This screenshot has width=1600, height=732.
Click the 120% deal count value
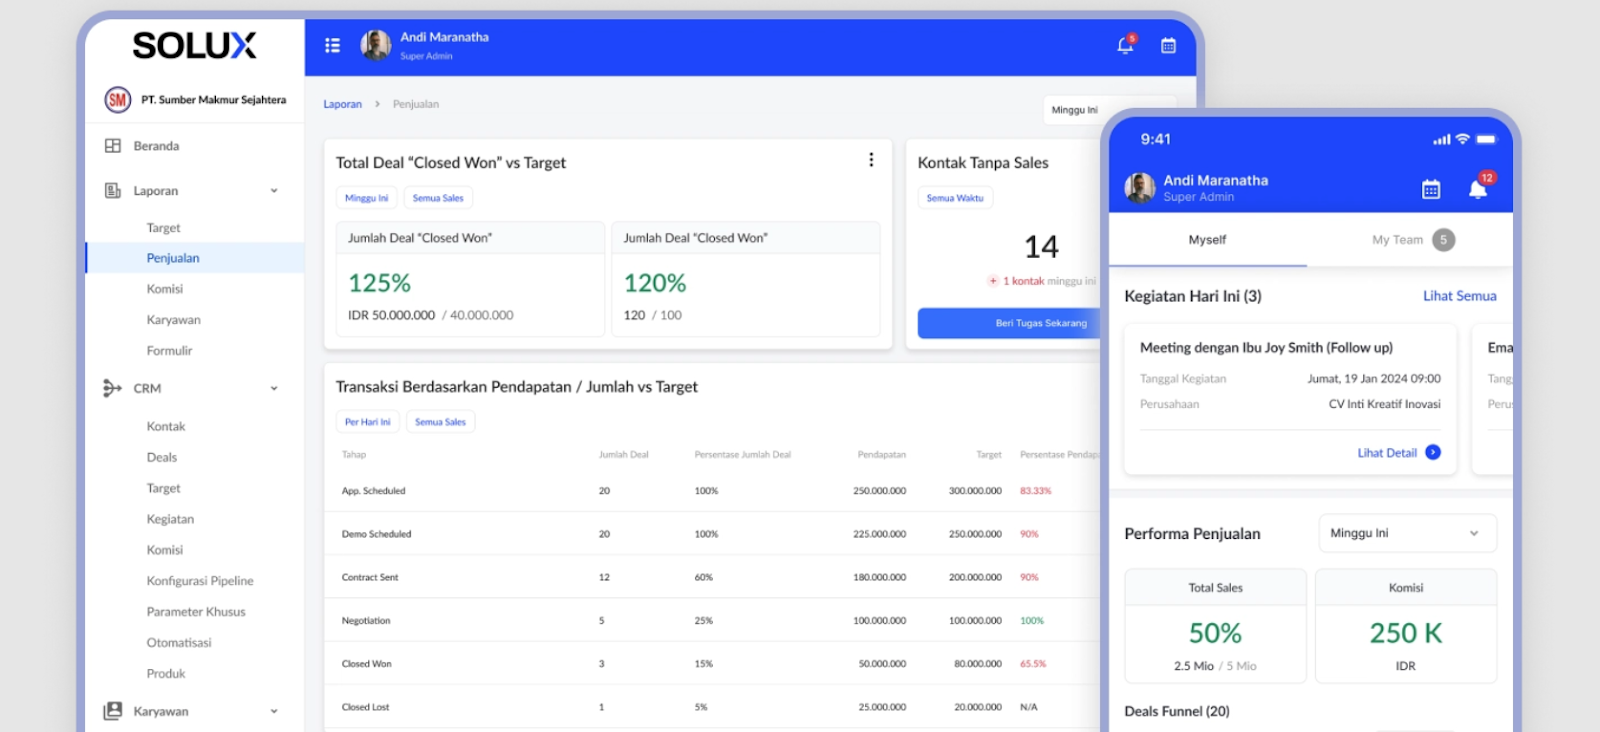[655, 283]
